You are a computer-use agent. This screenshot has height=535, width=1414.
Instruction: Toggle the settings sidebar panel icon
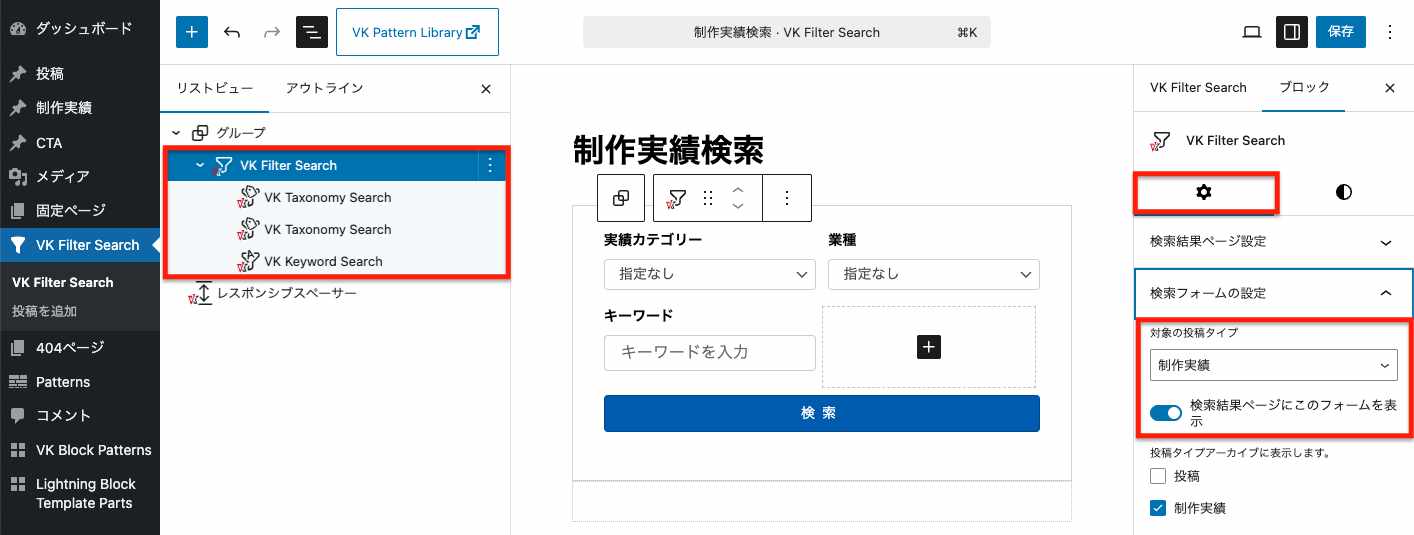click(1291, 32)
